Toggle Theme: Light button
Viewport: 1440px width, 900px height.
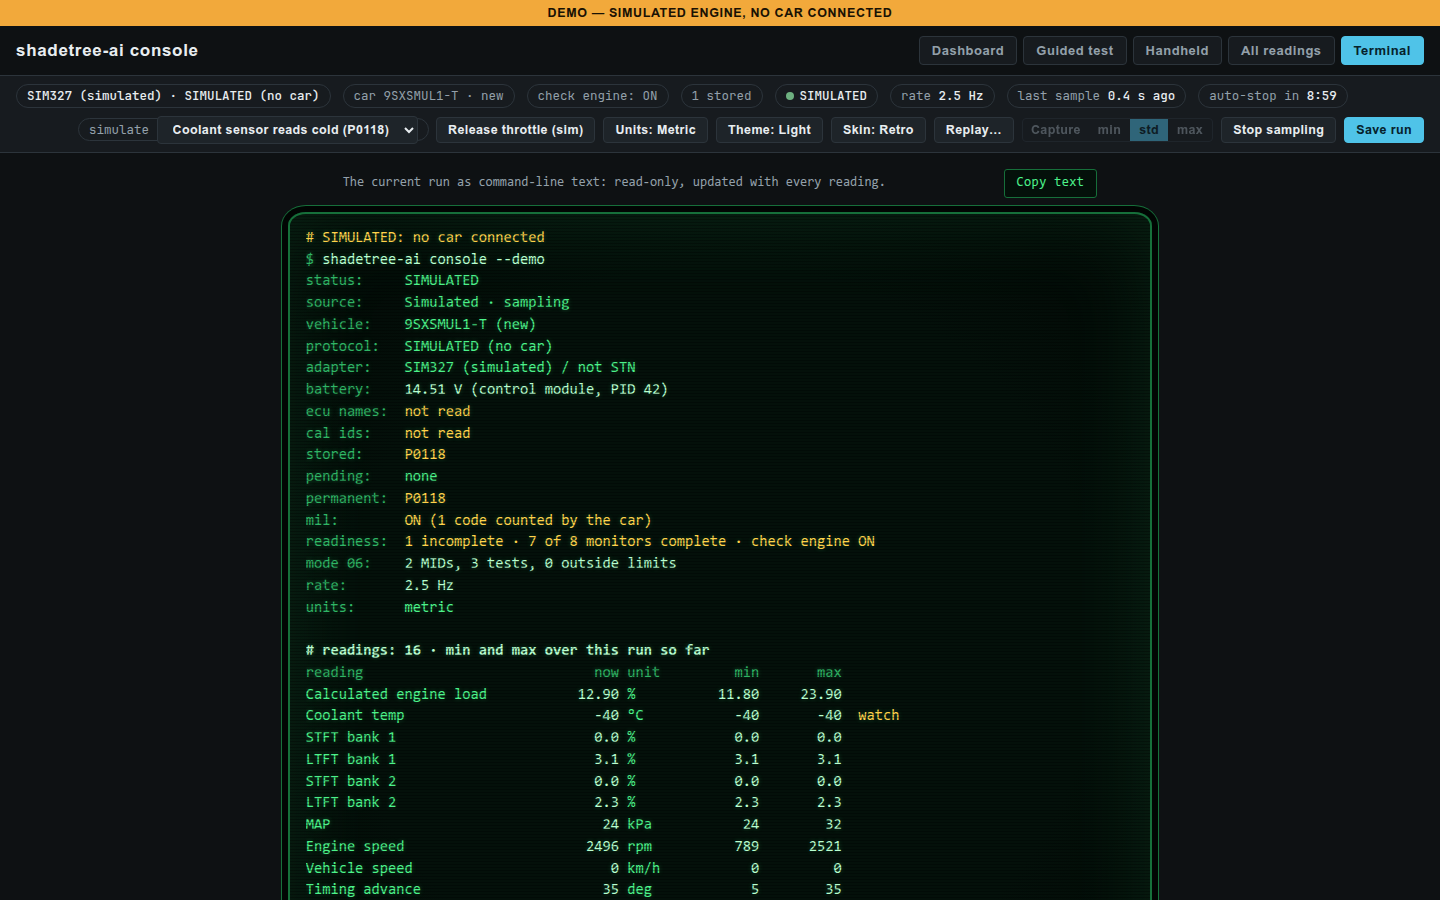(x=769, y=130)
